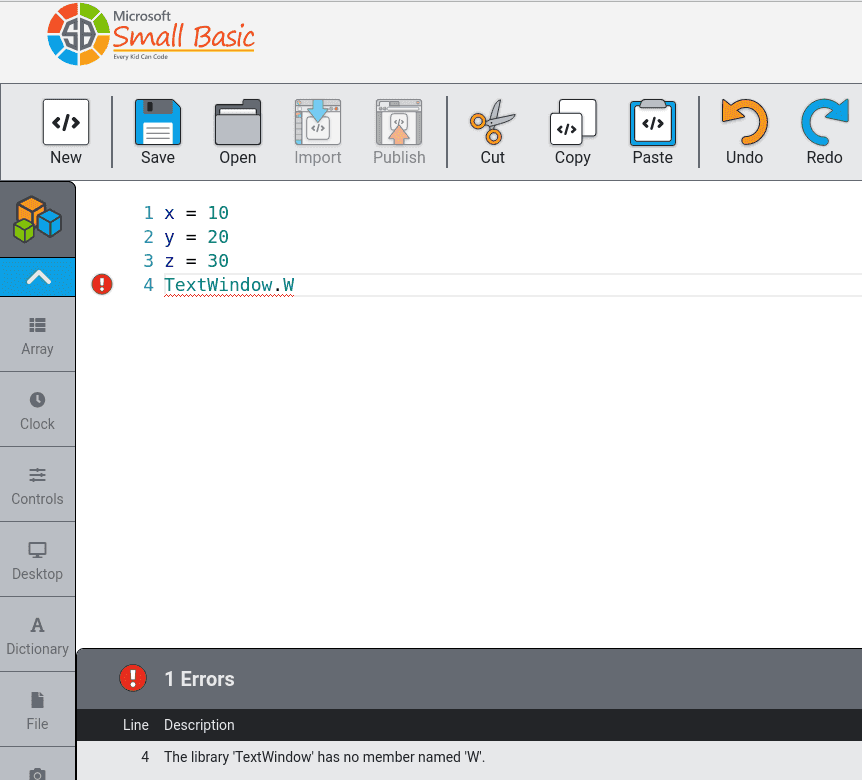Open the Clock library item

(x=37, y=410)
